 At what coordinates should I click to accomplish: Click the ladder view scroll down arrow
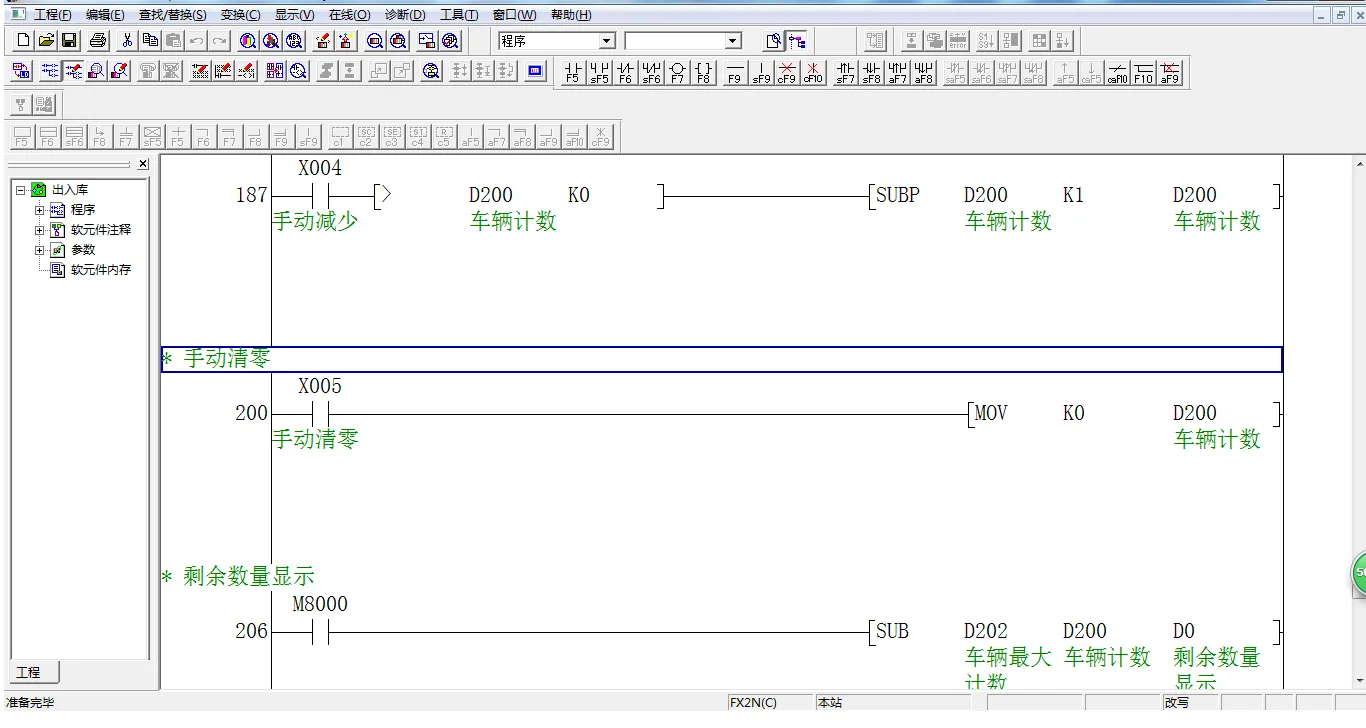click(x=1358, y=681)
